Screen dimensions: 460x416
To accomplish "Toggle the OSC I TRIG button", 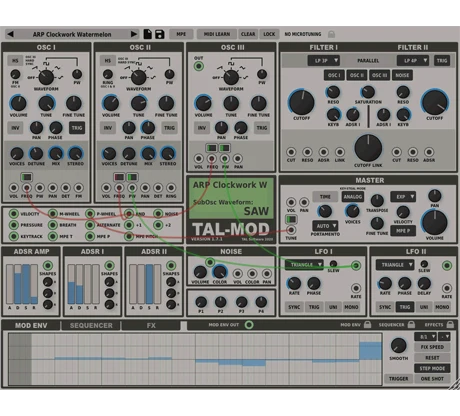I will 77,128.
